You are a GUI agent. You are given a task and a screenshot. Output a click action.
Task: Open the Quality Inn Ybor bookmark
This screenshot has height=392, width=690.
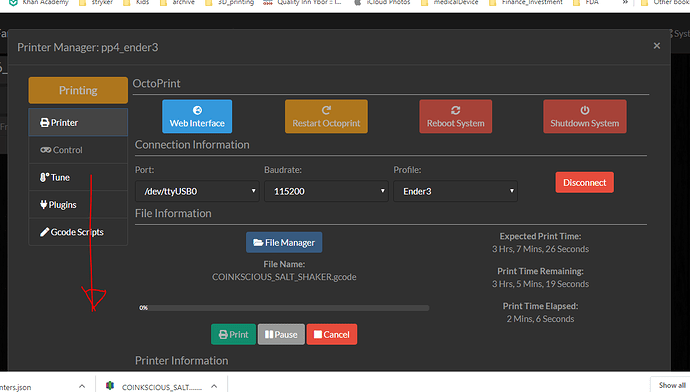[x=302, y=3]
